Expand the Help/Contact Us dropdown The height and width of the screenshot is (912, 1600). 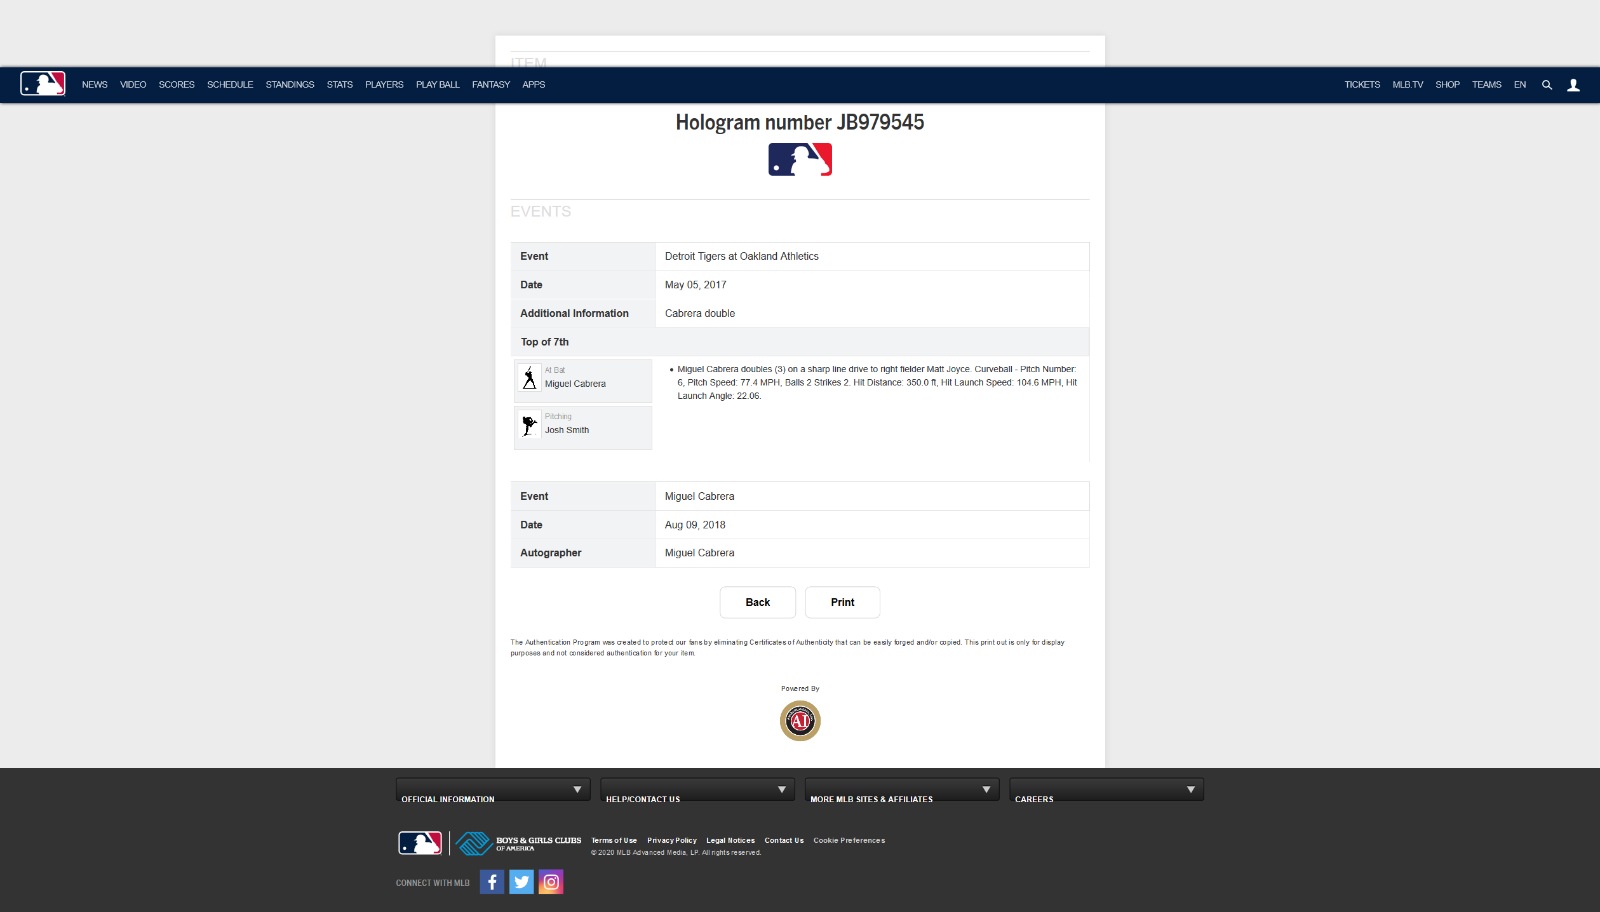click(697, 790)
